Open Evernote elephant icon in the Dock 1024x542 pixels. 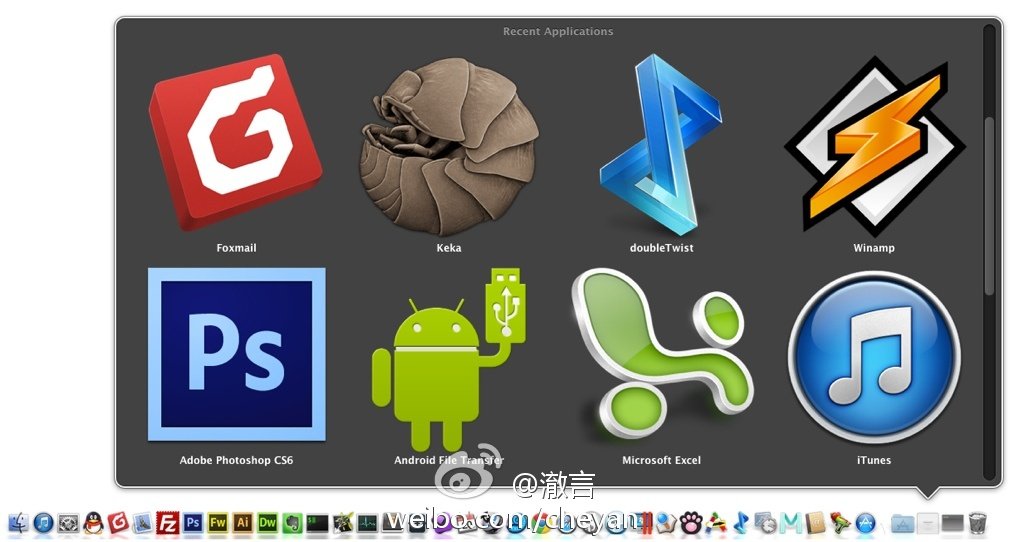[x=293, y=522]
